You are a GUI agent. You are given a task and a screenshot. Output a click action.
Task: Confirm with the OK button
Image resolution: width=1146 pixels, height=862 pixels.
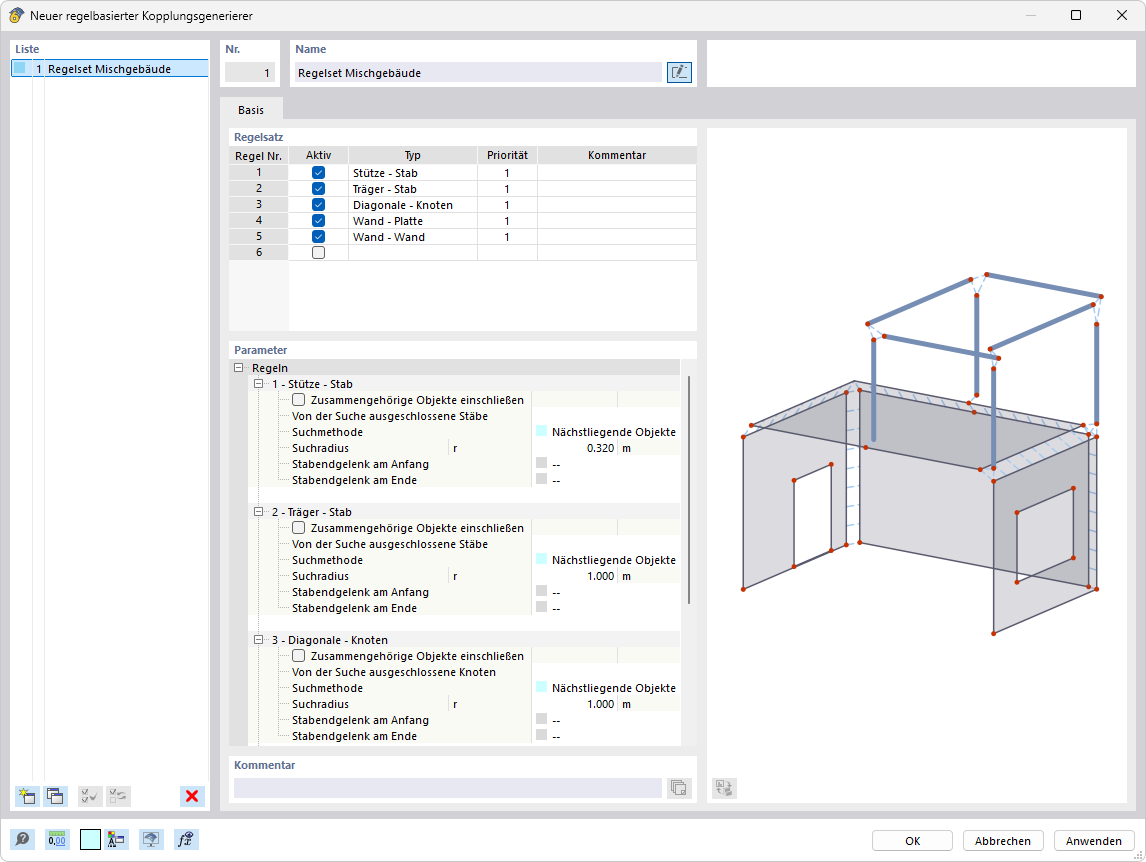coord(912,841)
